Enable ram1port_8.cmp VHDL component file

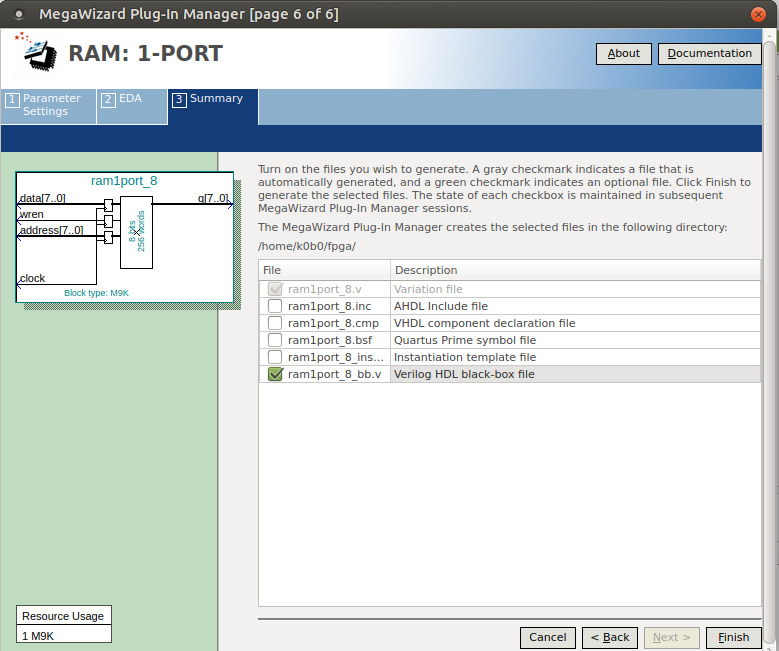point(275,323)
